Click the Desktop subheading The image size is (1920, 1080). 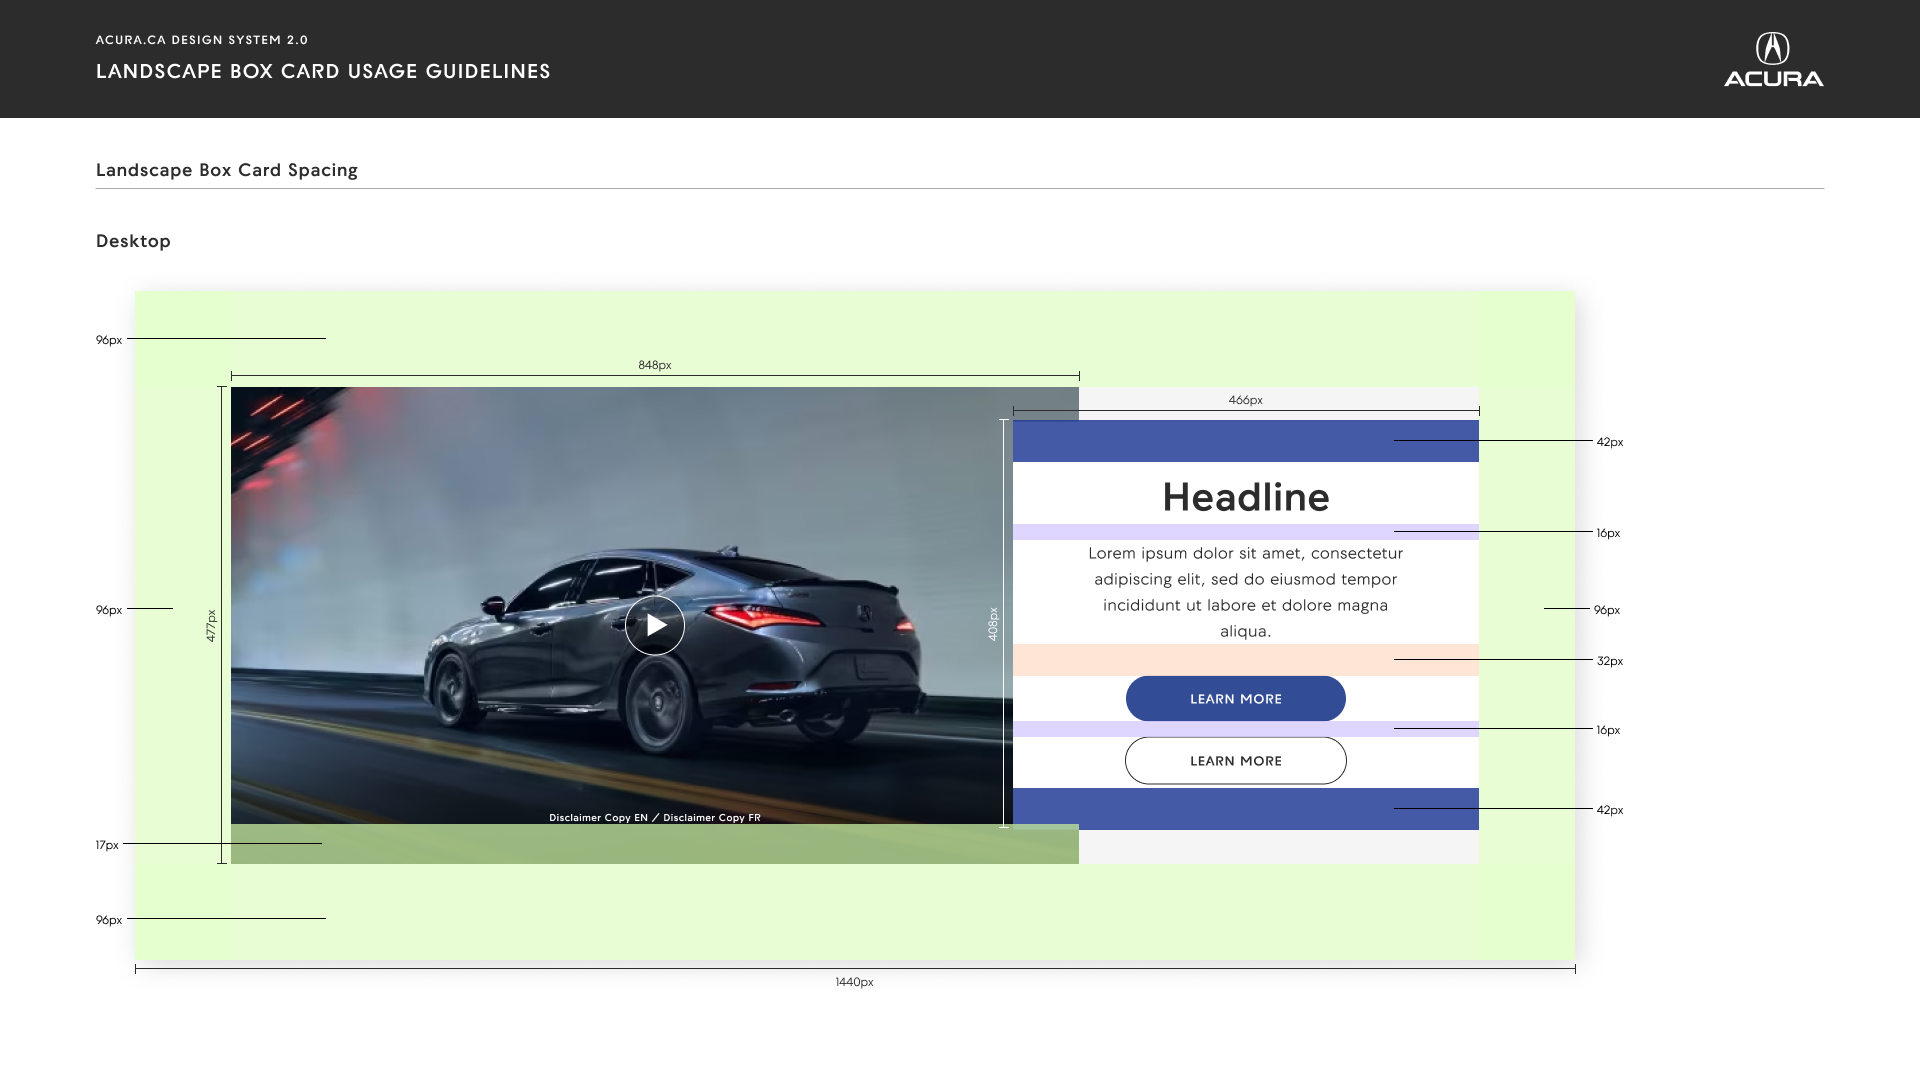click(x=133, y=241)
